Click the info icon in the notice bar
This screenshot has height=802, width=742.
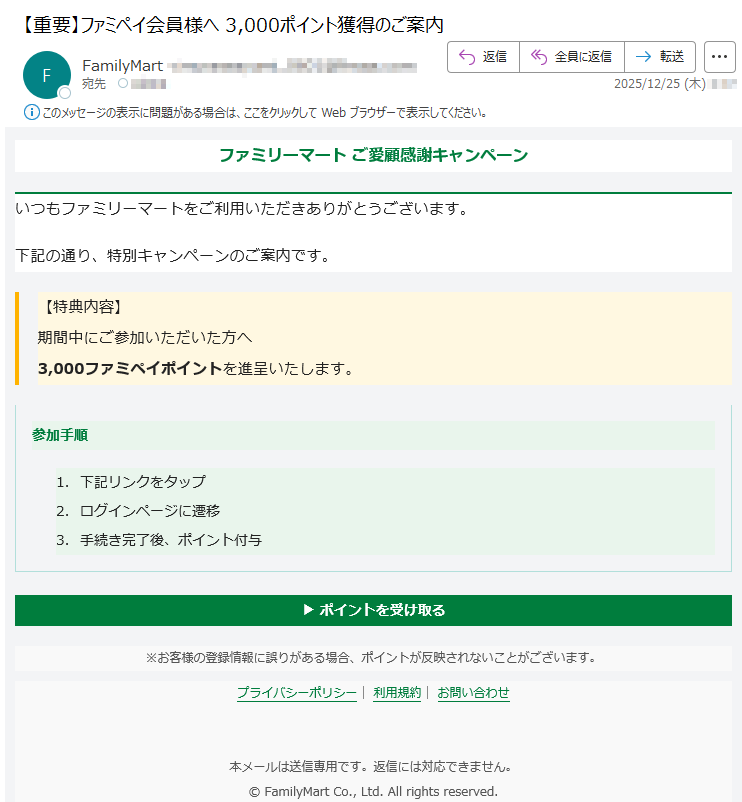(x=31, y=112)
